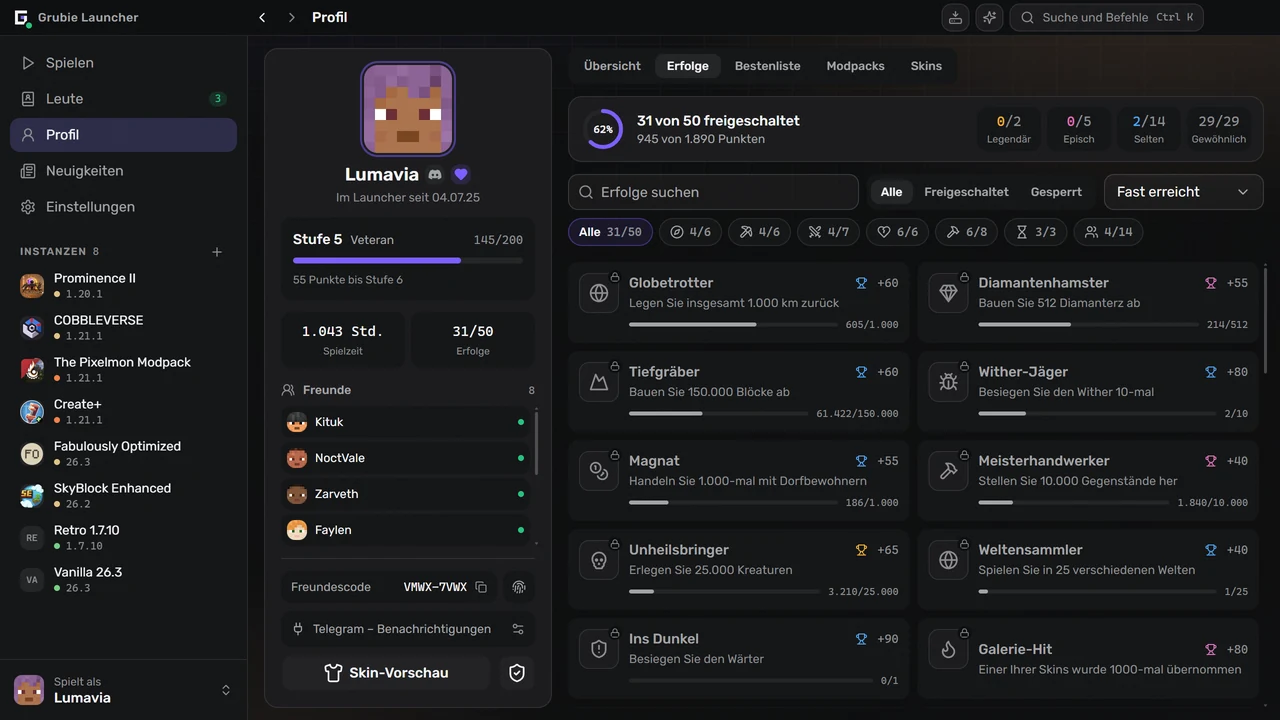Open Leute in the sidebar
This screenshot has height=720, width=1280.
point(123,99)
